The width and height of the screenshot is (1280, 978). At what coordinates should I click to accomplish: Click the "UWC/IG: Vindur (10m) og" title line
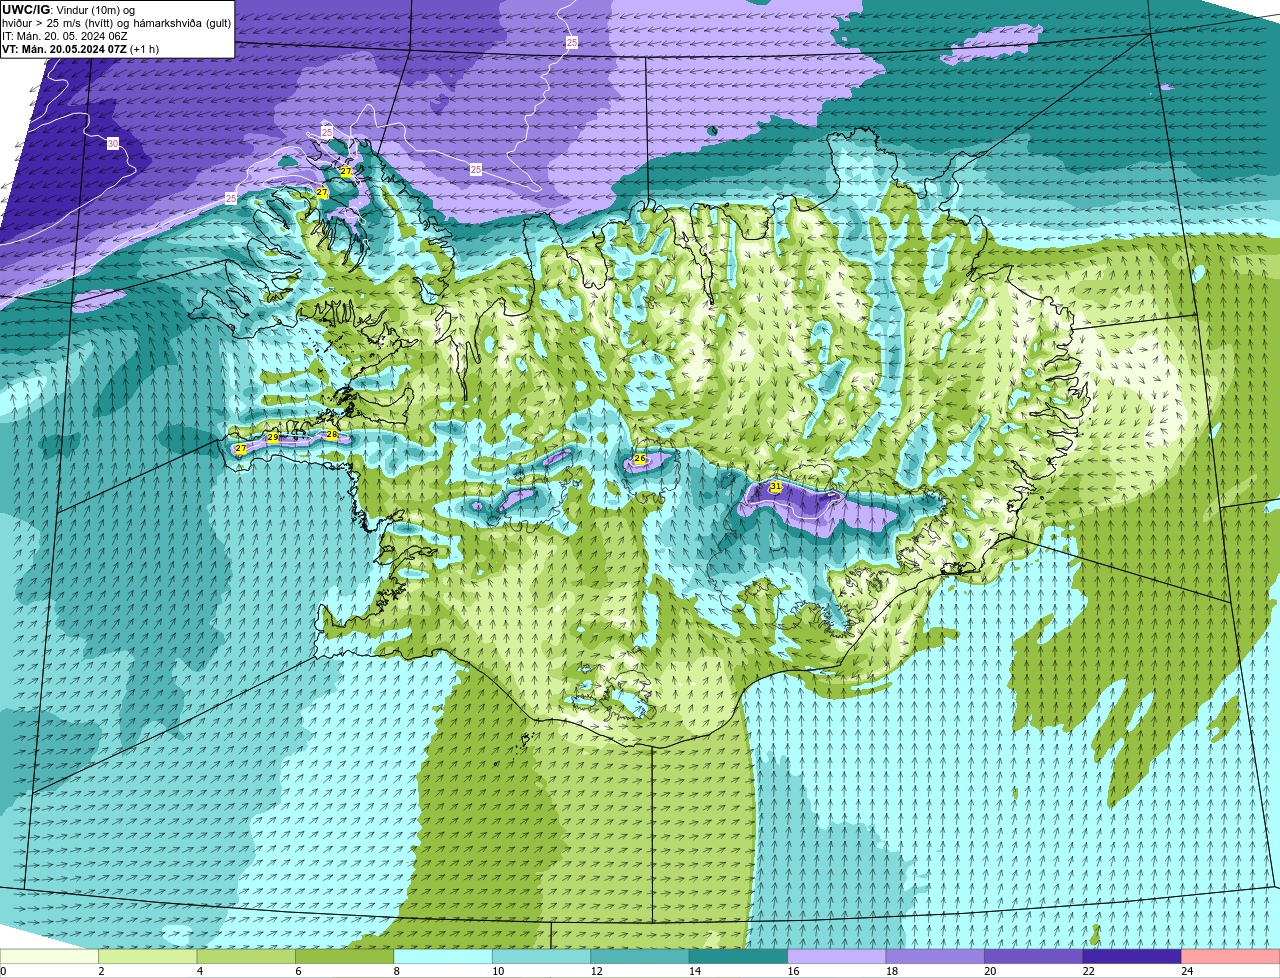68,10
